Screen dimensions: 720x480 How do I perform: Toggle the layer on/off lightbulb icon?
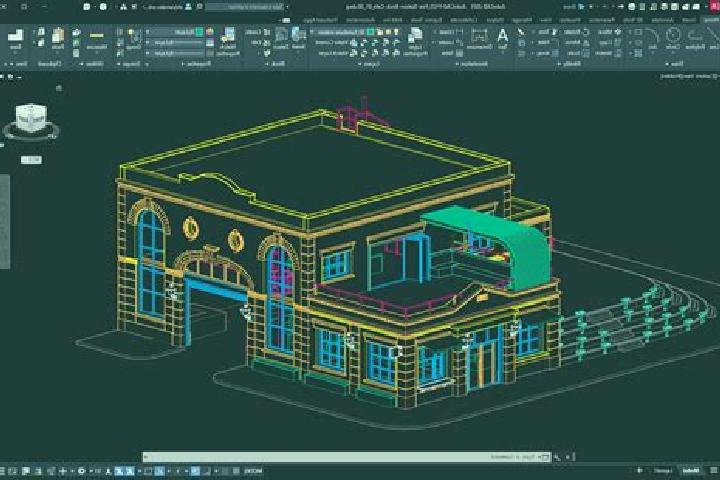396,32
